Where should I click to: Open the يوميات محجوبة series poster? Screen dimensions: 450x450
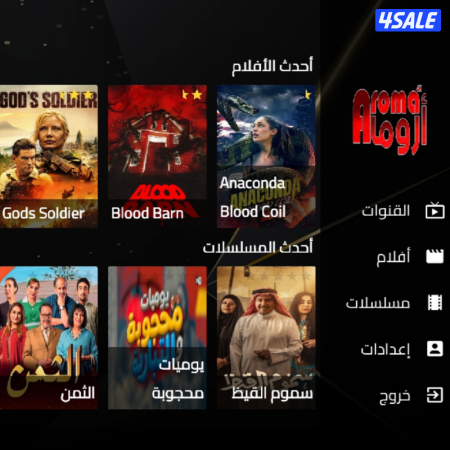point(157,338)
